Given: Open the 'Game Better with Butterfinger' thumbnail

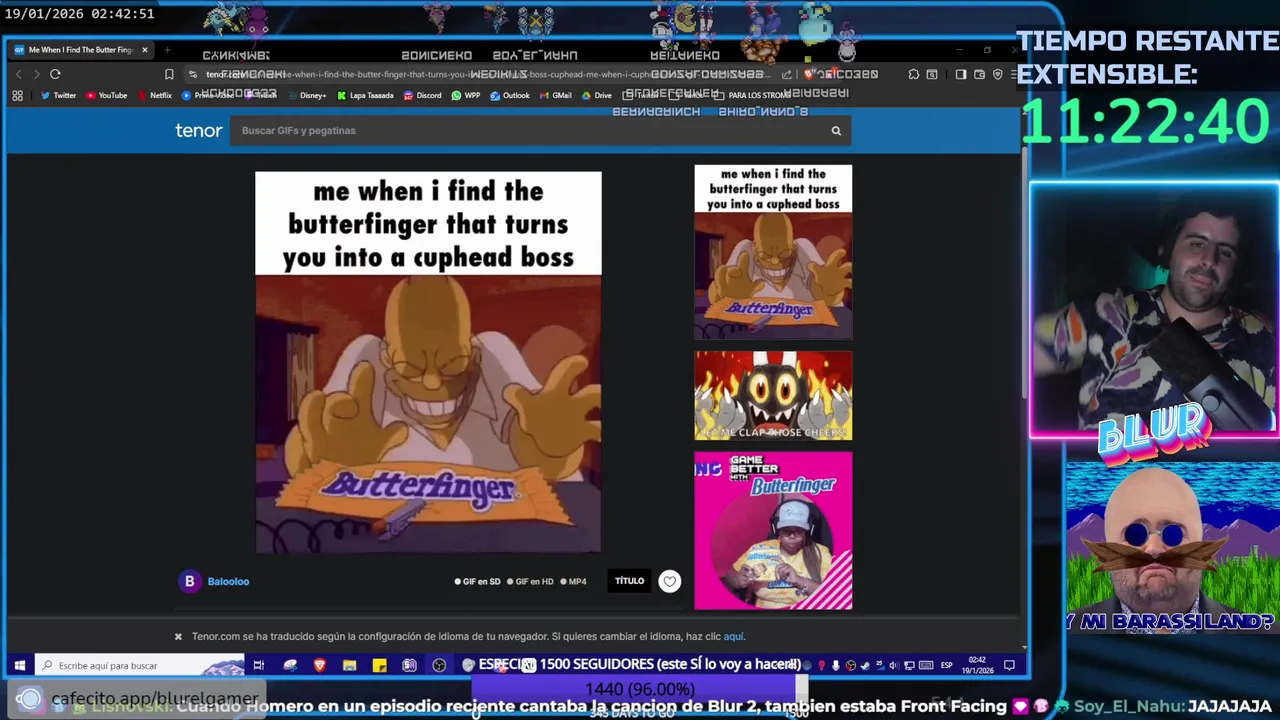Looking at the screenshot, I should (x=773, y=530).
